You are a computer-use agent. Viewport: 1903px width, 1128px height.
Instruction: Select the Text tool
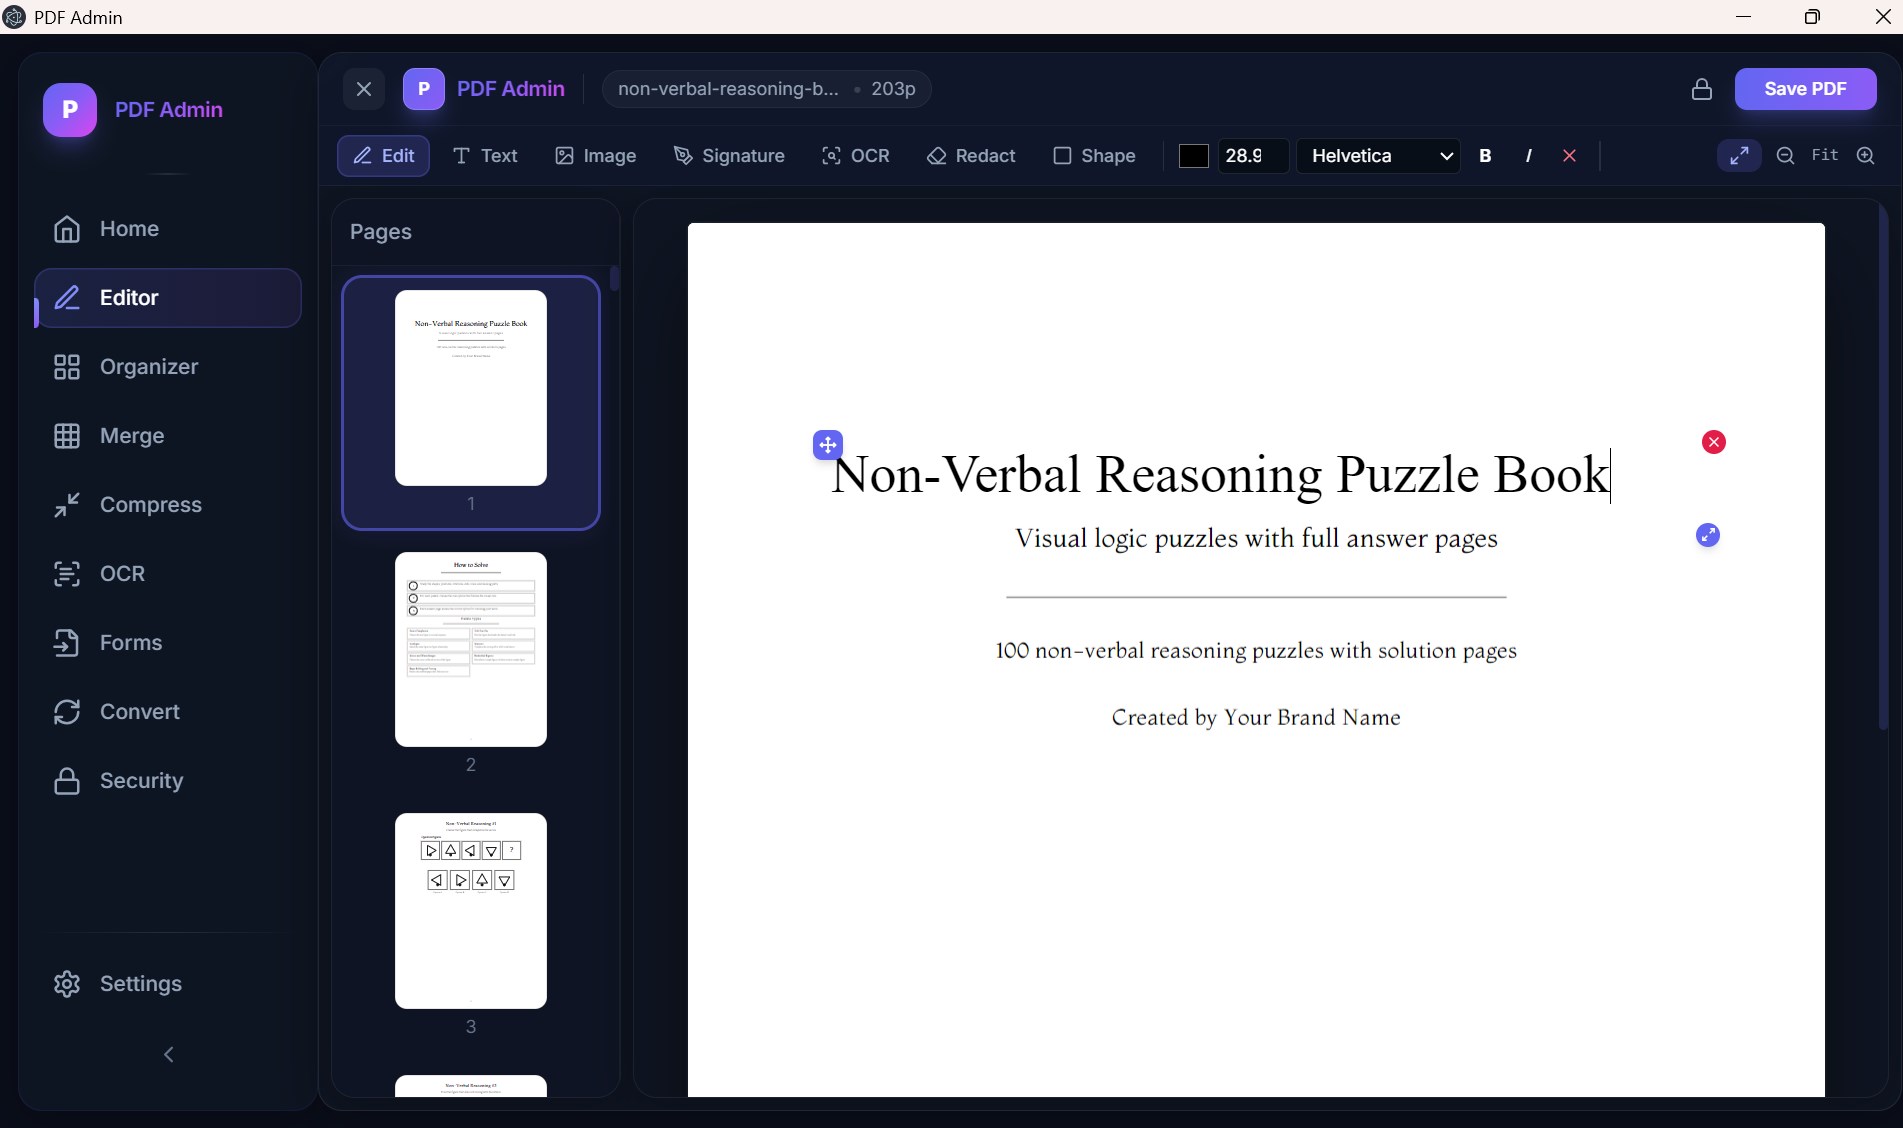coord(485,156)
